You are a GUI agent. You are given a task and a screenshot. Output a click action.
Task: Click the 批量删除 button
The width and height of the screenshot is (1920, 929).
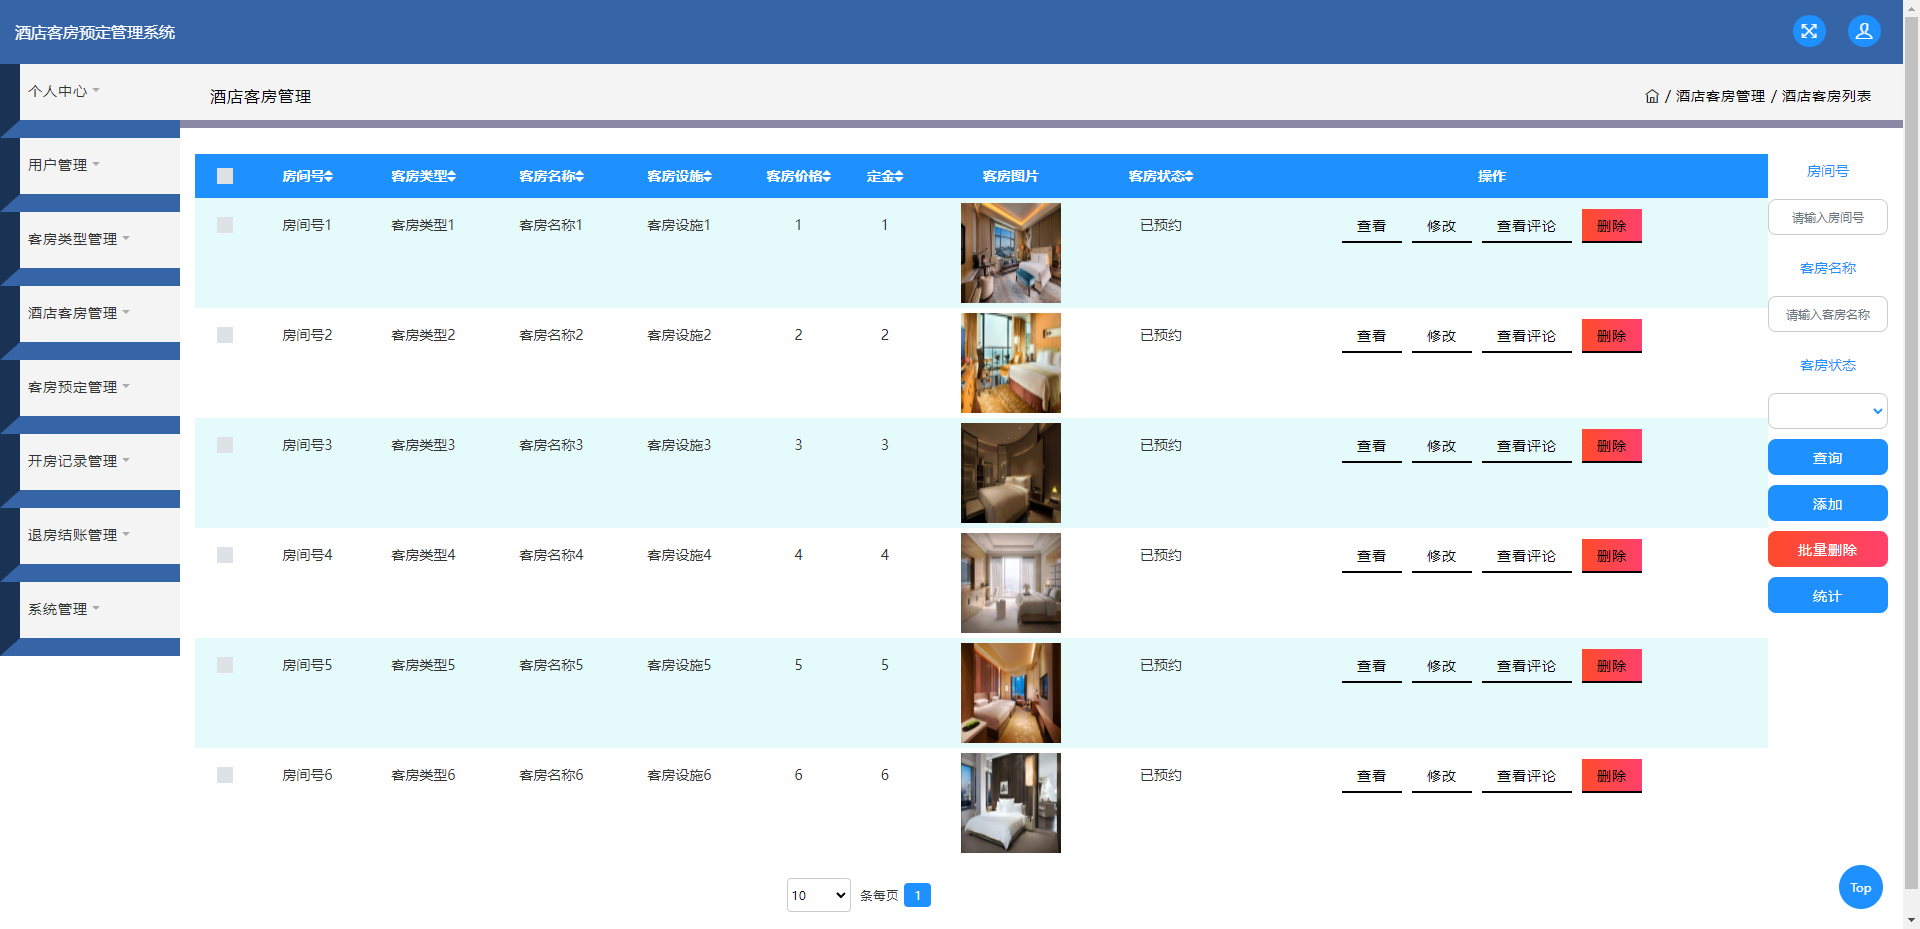pos(1827,549)
